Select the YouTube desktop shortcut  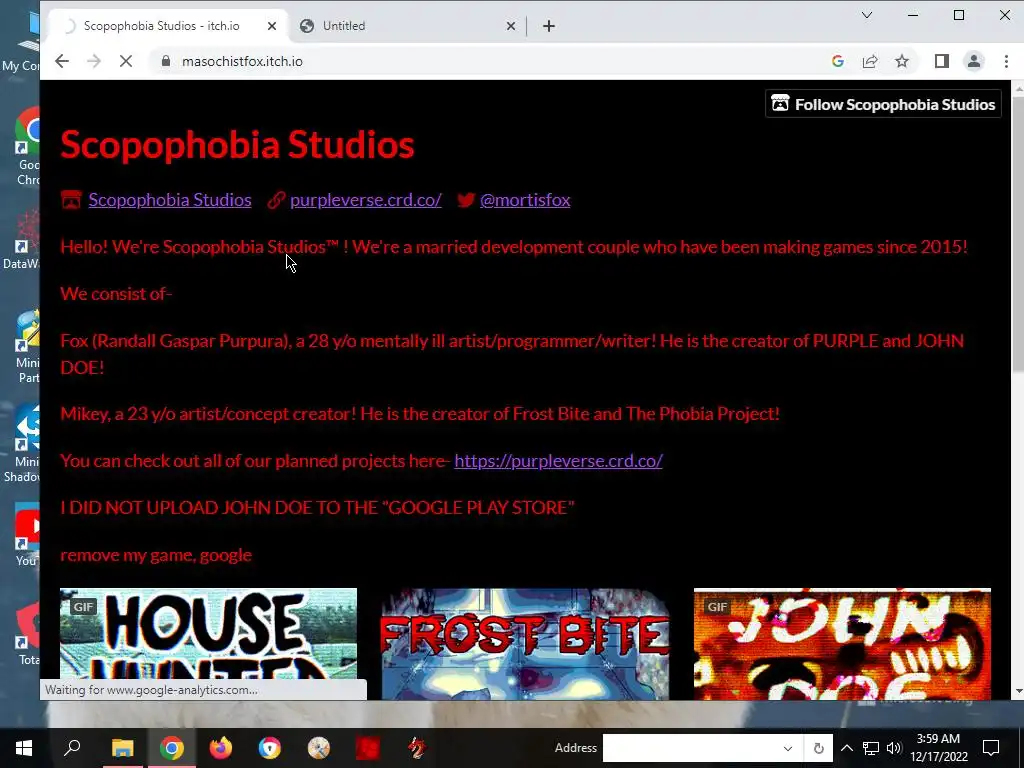pos(26,534)
